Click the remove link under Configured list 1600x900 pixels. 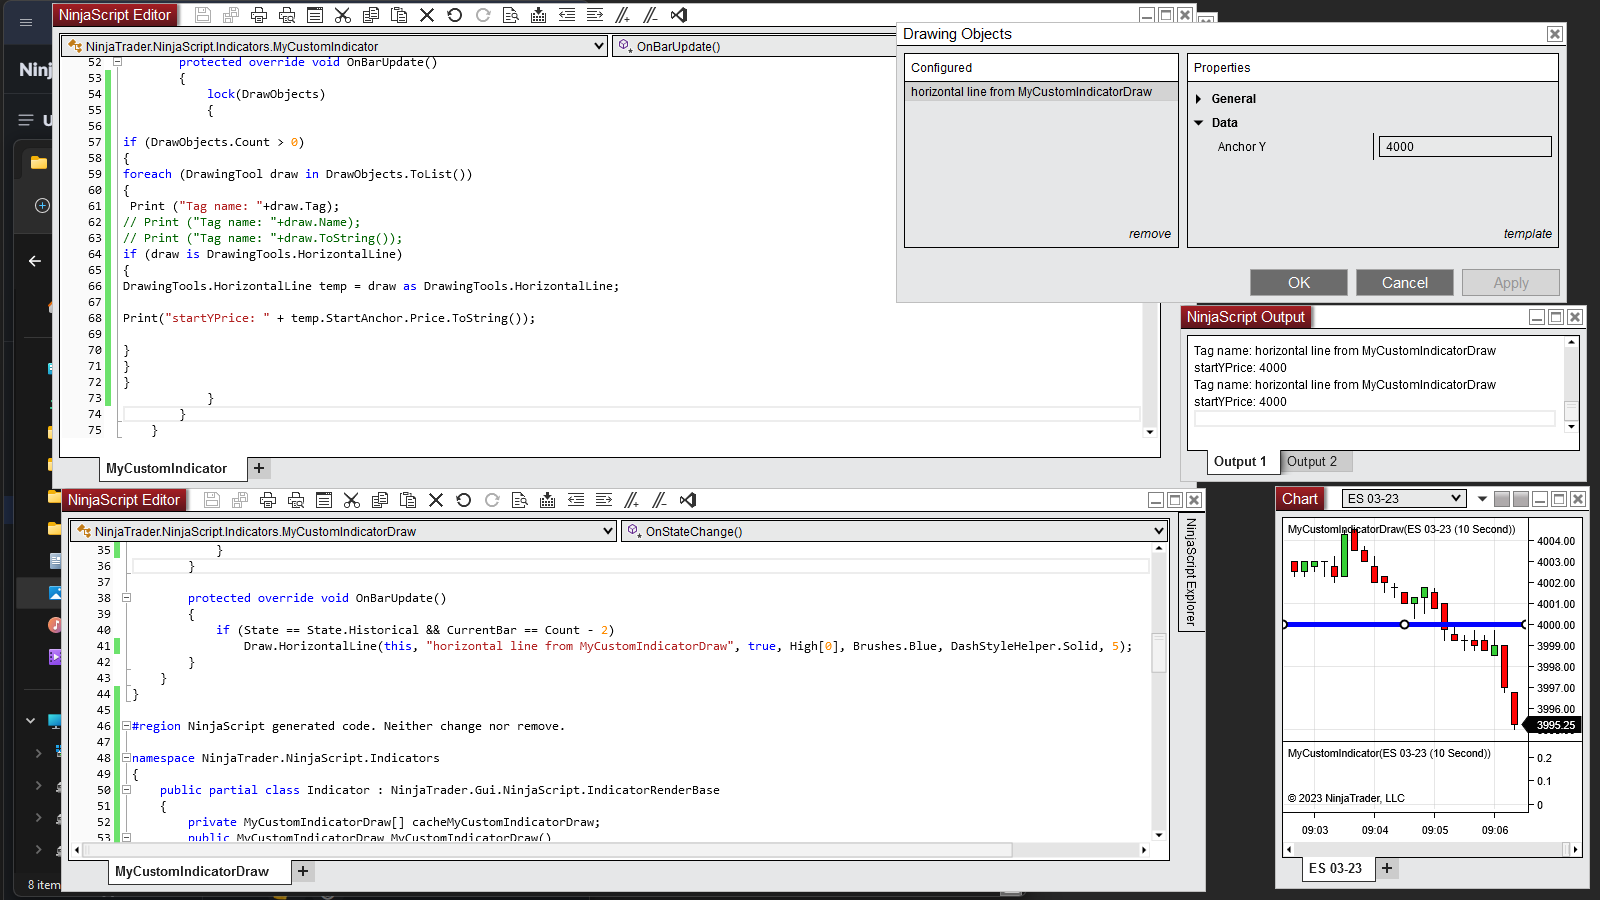click(x=1149, y=234)
